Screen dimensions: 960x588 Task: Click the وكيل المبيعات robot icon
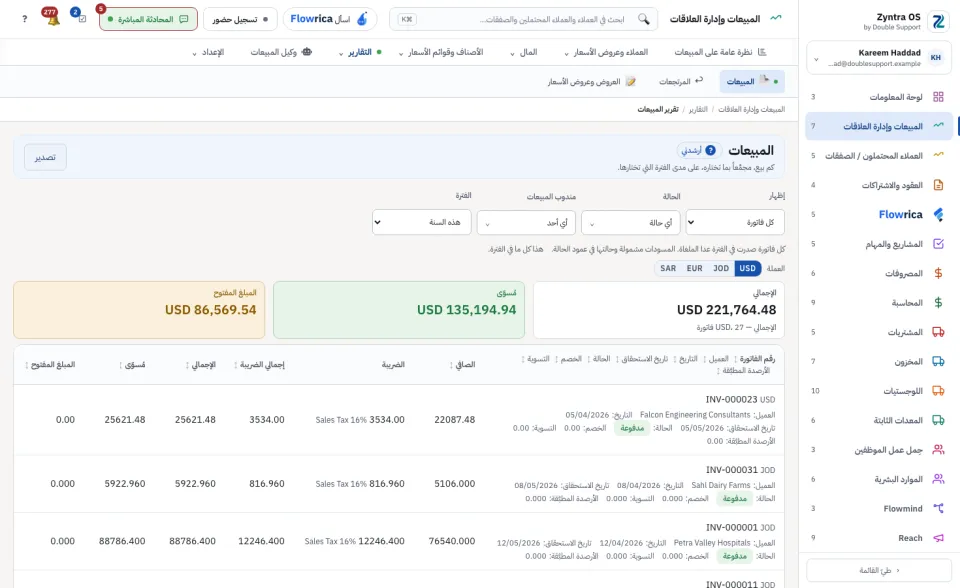(307, 52)
